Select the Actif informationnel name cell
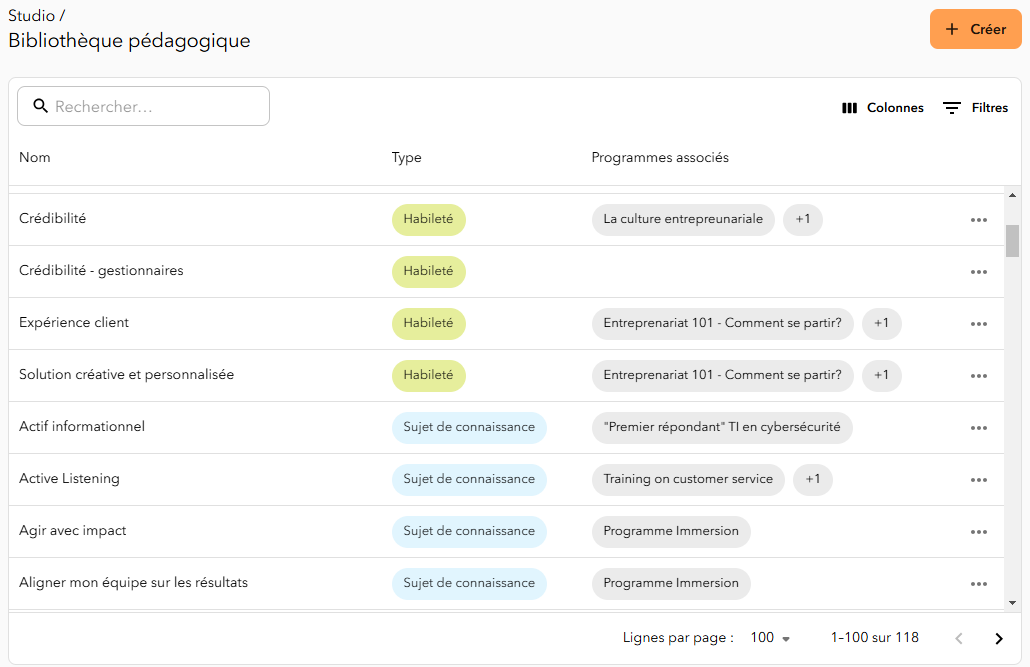 pyautogui.click(x=82, y=426)
